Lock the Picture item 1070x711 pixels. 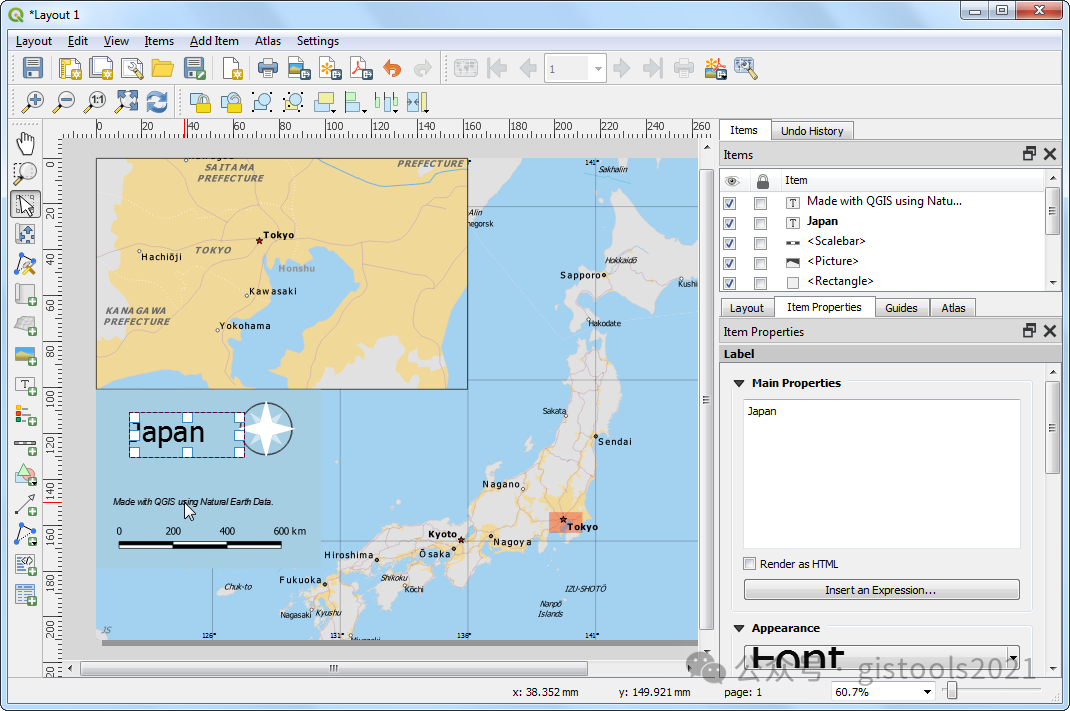point(760,263)
